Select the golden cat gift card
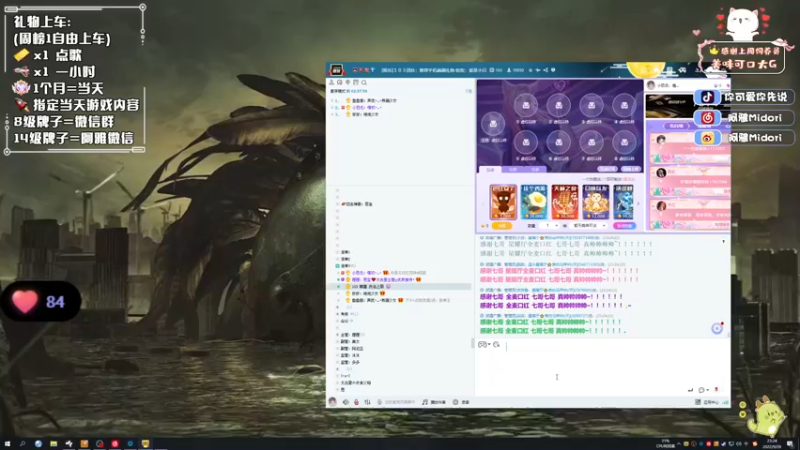800x450 pixels. pyautogui.click(x=595, y=203)
